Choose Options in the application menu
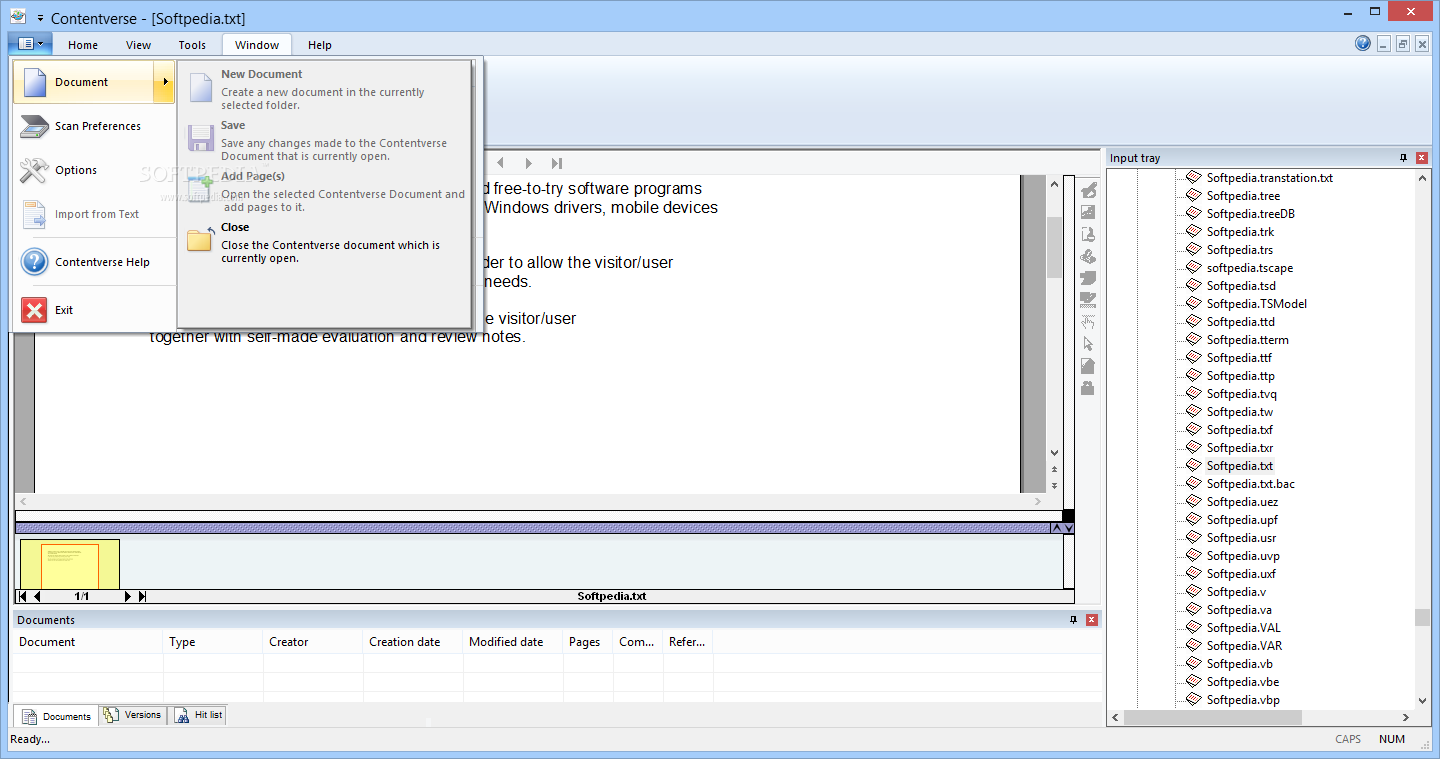 (94, 170)
